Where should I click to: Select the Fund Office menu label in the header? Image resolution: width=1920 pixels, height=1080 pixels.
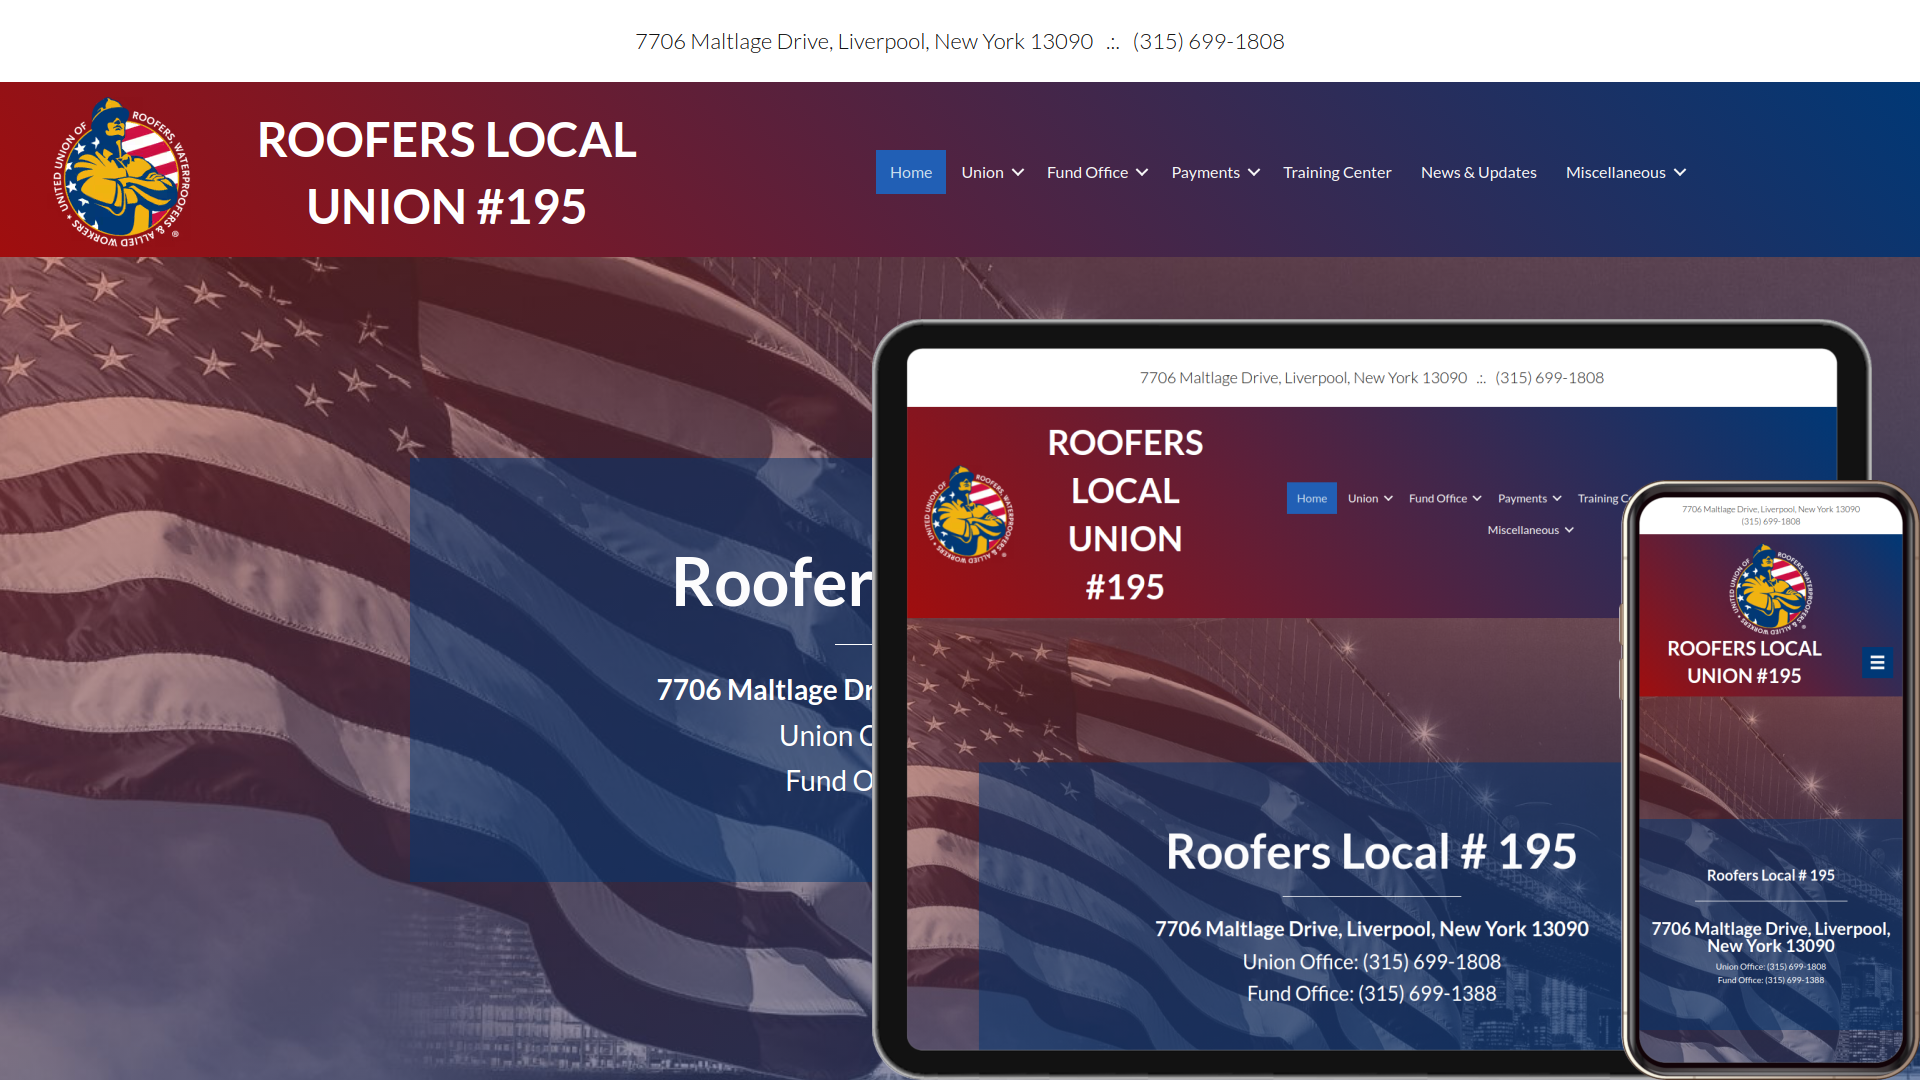(1087, 172)
